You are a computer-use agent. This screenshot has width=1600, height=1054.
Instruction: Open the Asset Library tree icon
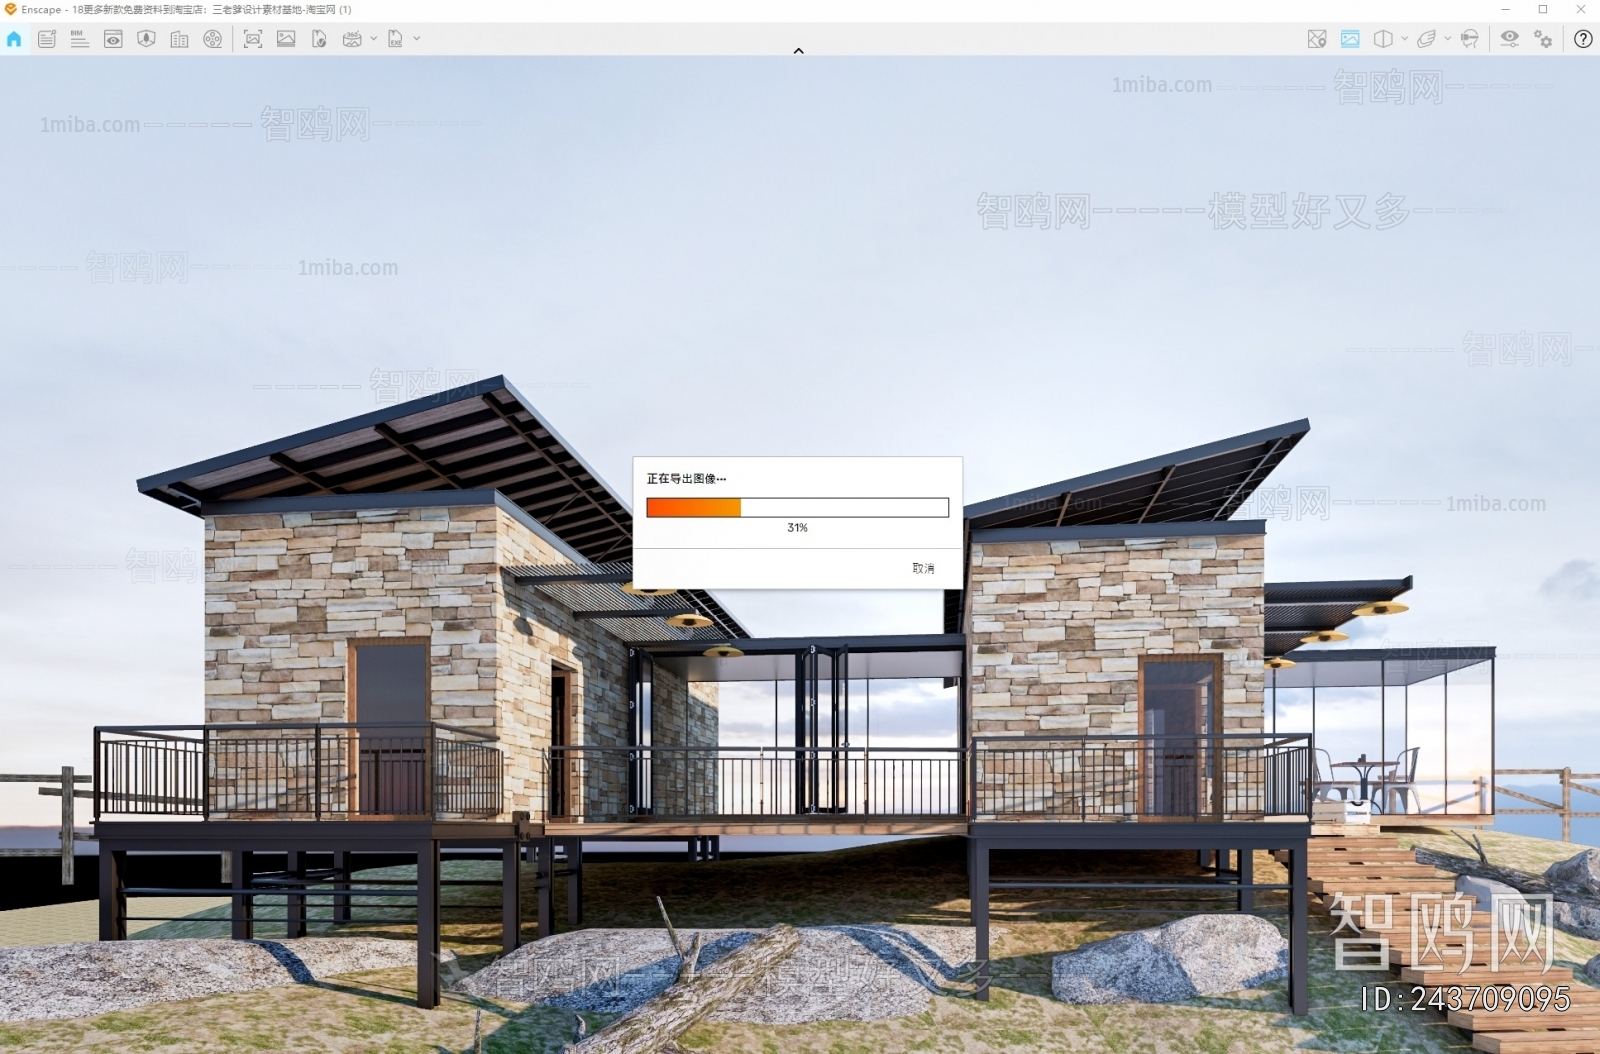click(x=146, y=39)
